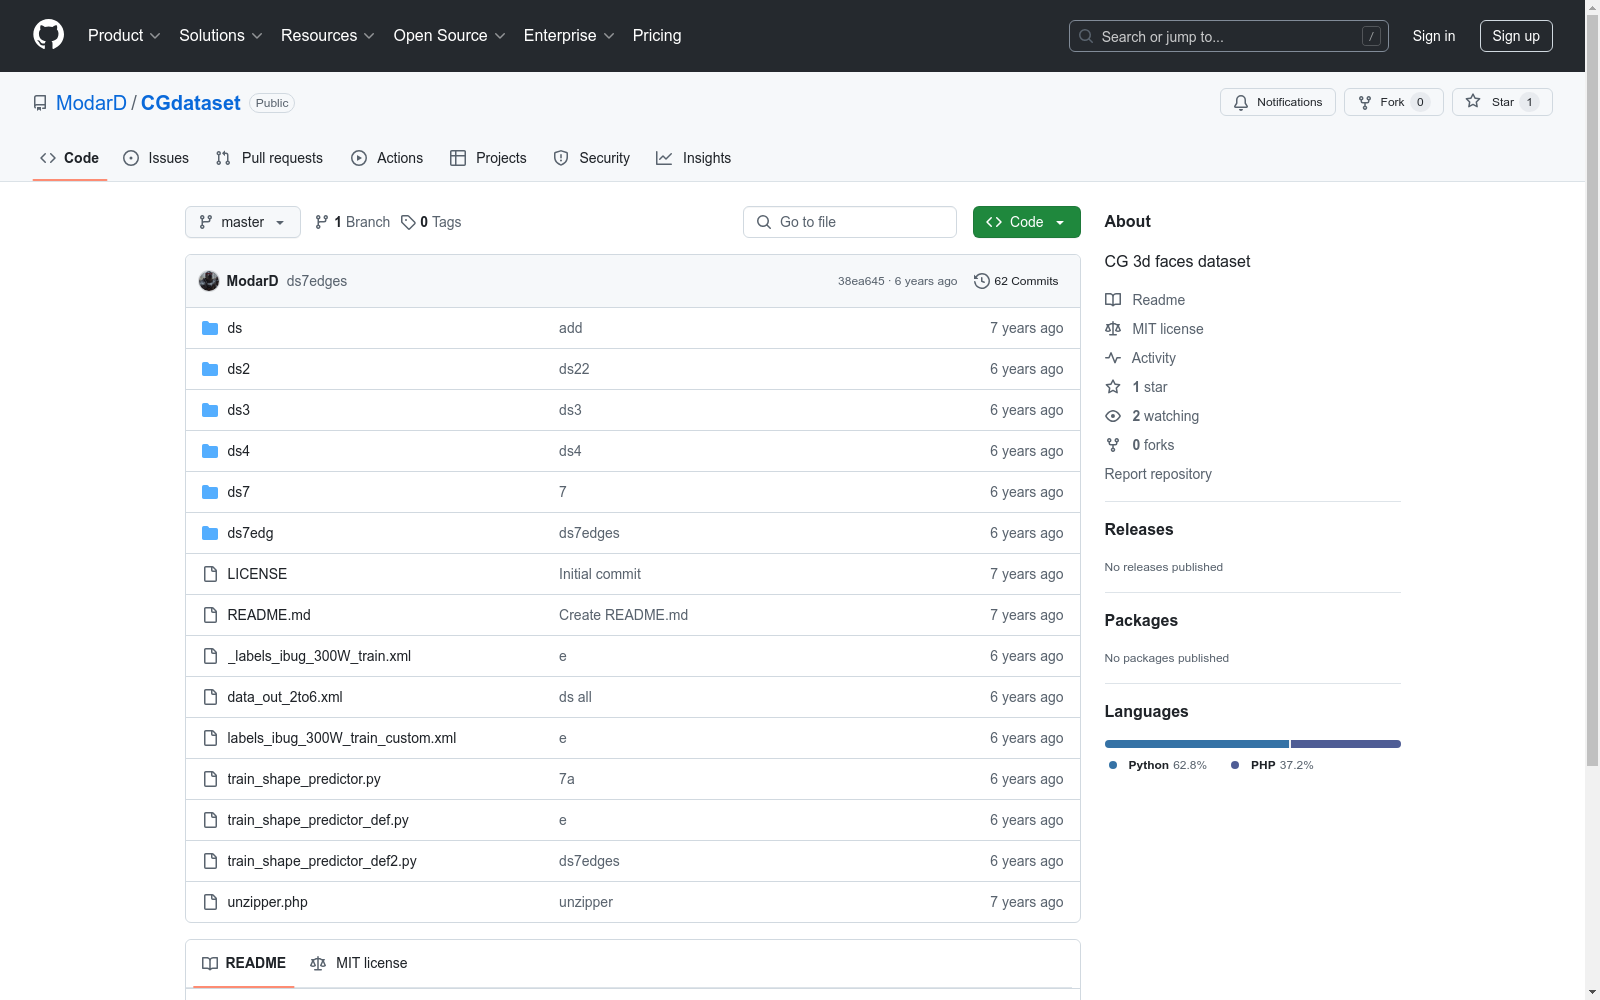Switch to the Pull requests tab
The height and width of the screenshot is (1000, 1600).
tap(269, 158)
